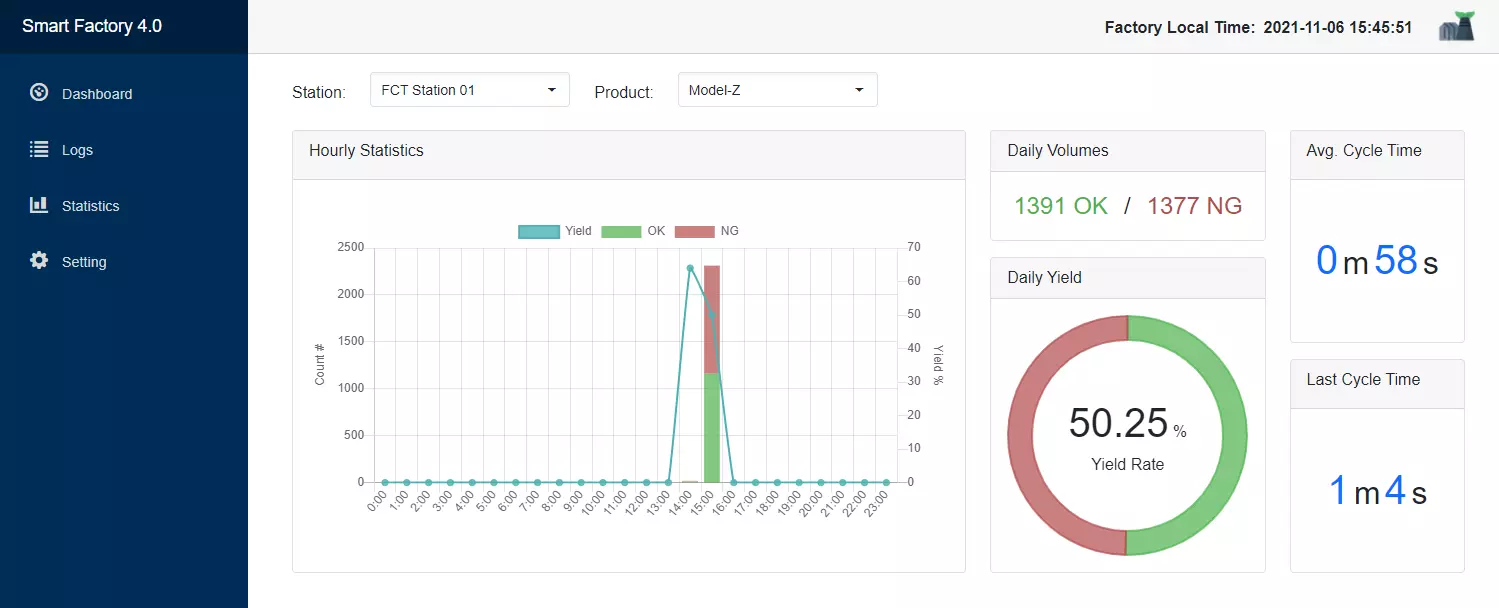The height and width of the screenshot is (608, 1499).
Task: Click the Setting gear icon
Action: 39,261
